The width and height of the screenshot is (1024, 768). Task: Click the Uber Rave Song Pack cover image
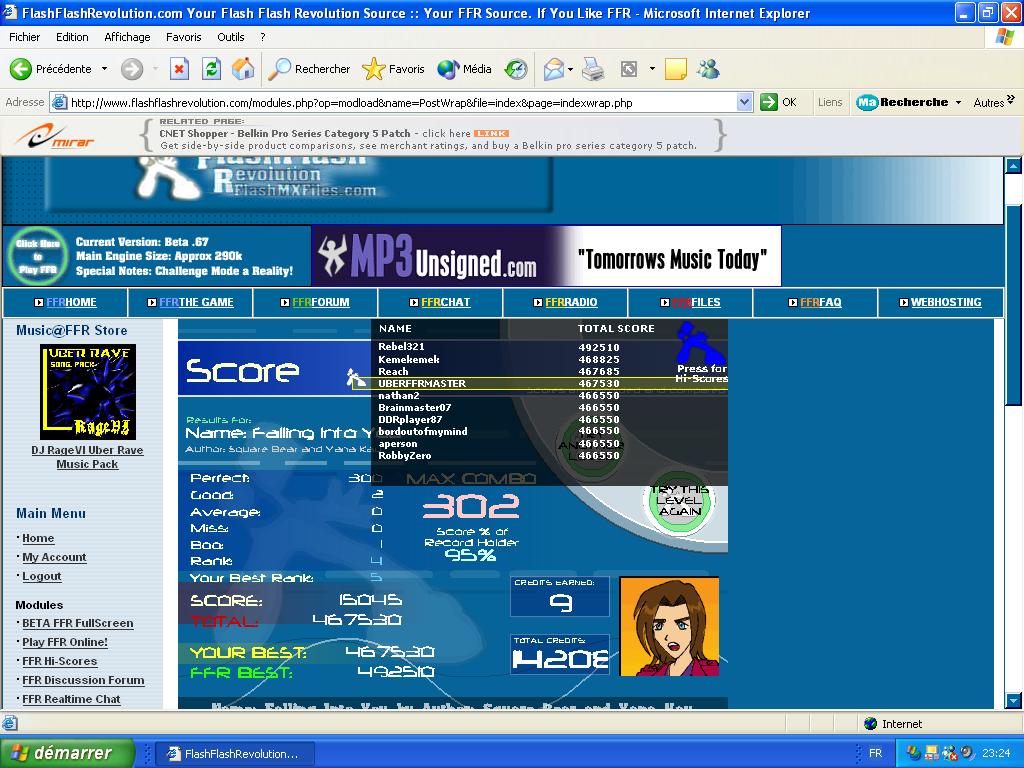tap(88, 392)
